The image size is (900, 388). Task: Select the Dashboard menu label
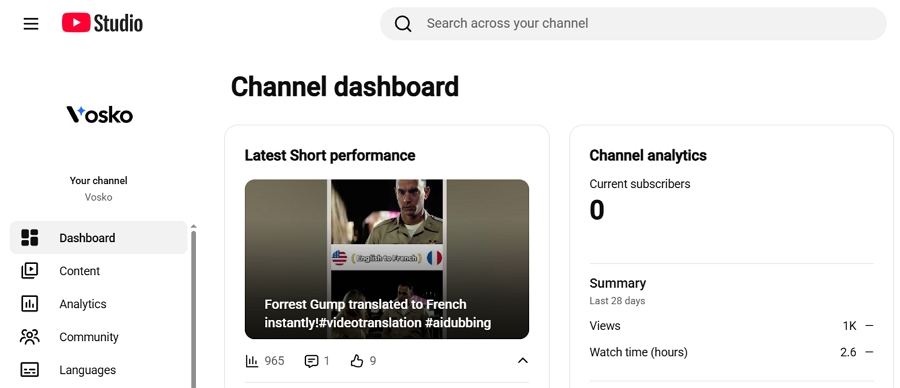coord(87,238)
